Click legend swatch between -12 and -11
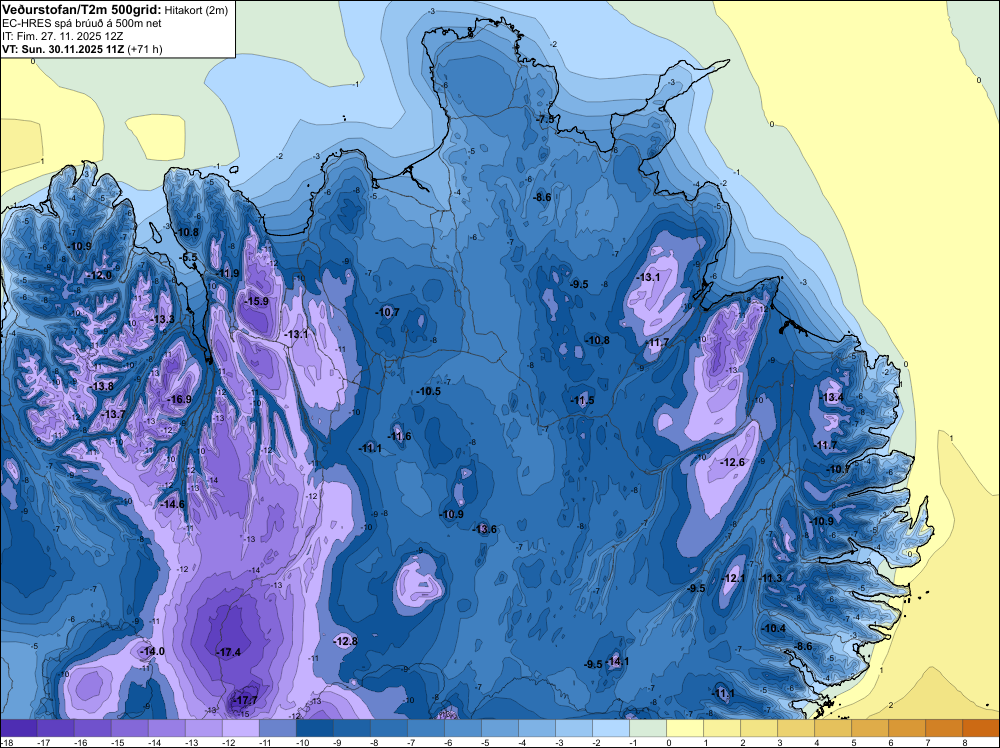1000x748 pixels. coord(240,728)
